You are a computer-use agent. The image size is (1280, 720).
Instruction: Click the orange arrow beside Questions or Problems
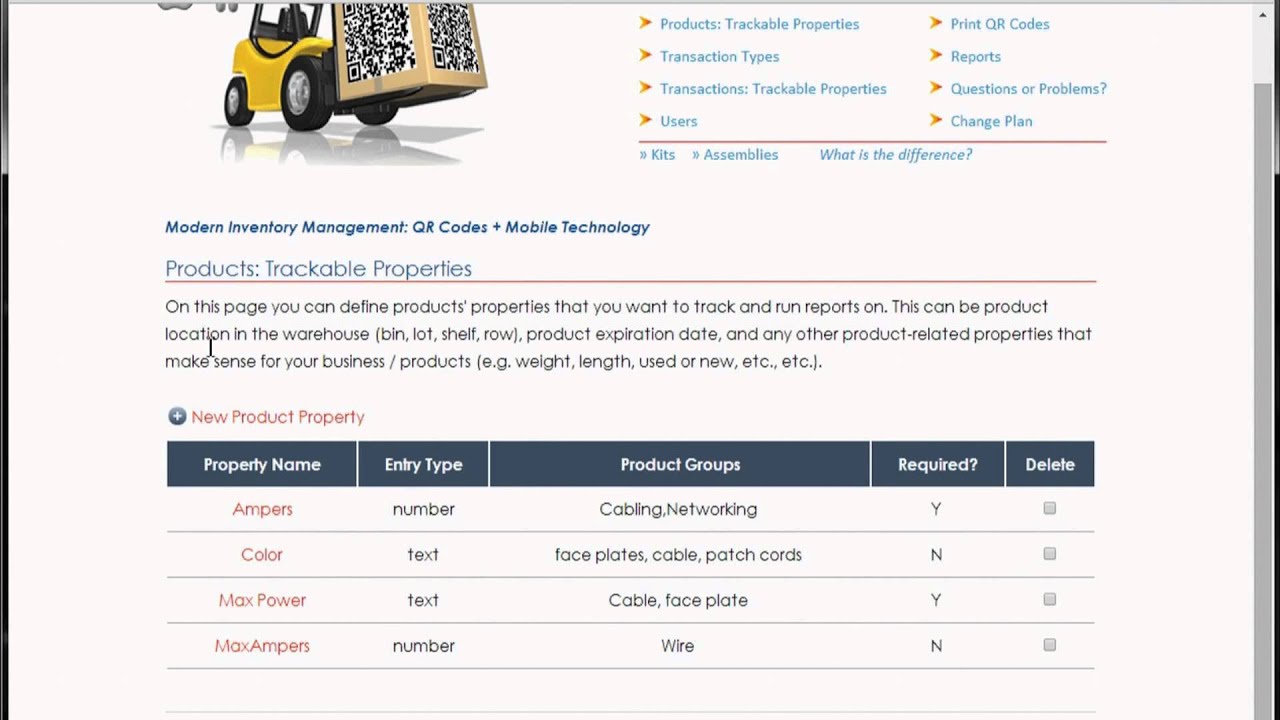(936, 88)
